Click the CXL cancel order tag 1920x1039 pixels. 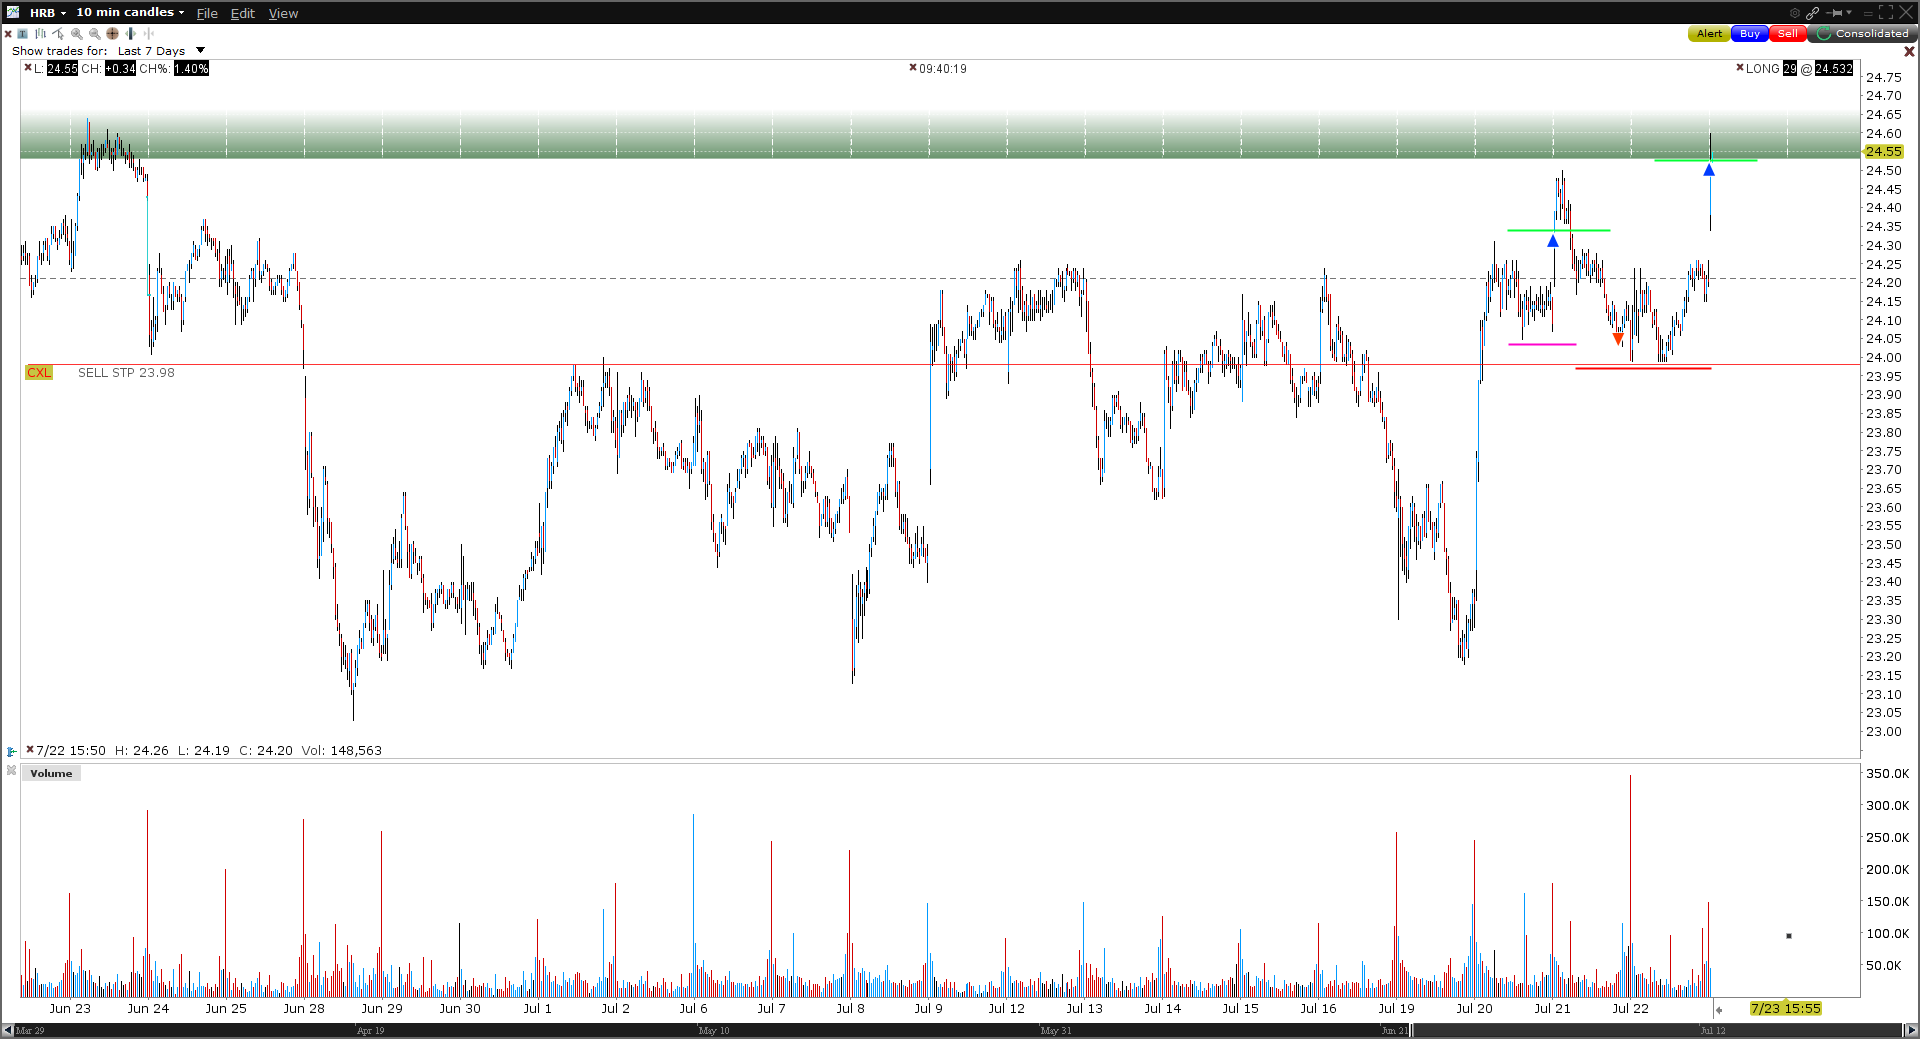39,373
